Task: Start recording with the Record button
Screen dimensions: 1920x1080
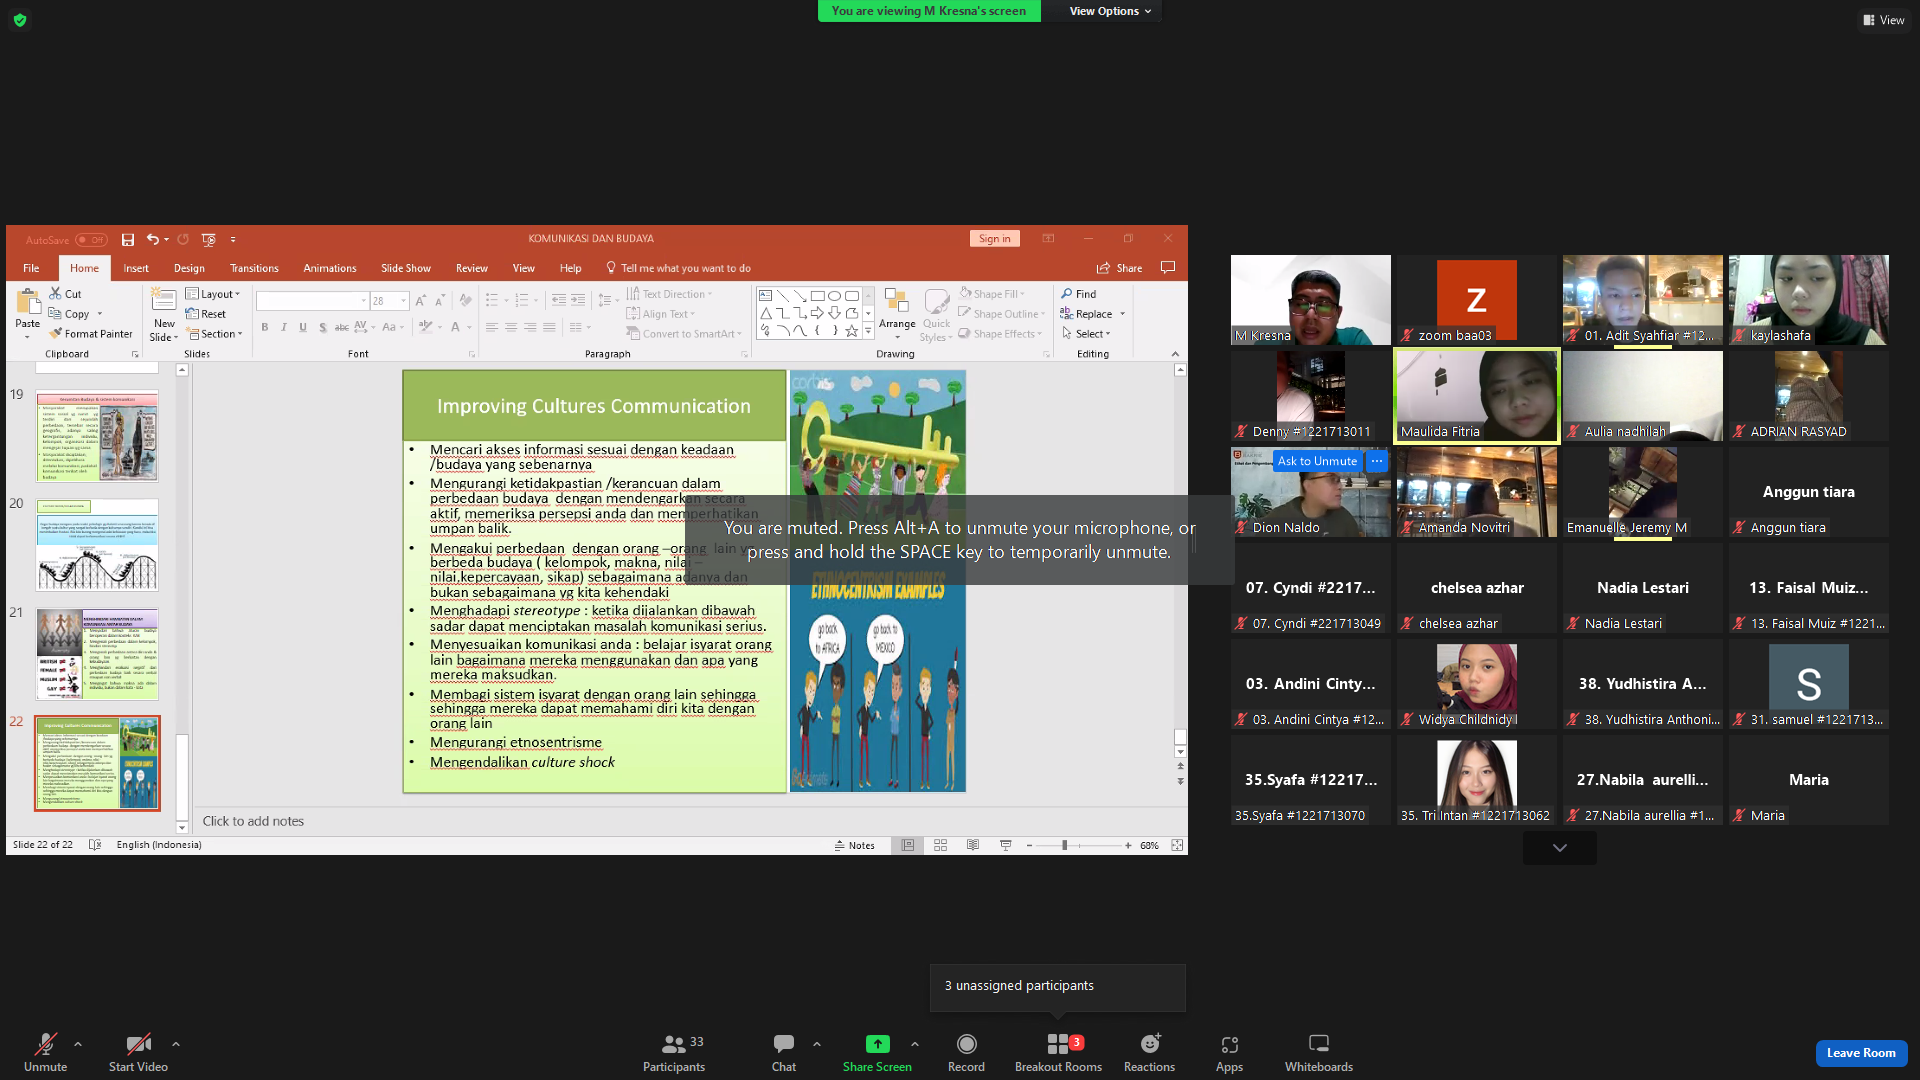Action: click(x=966, y=1052)
